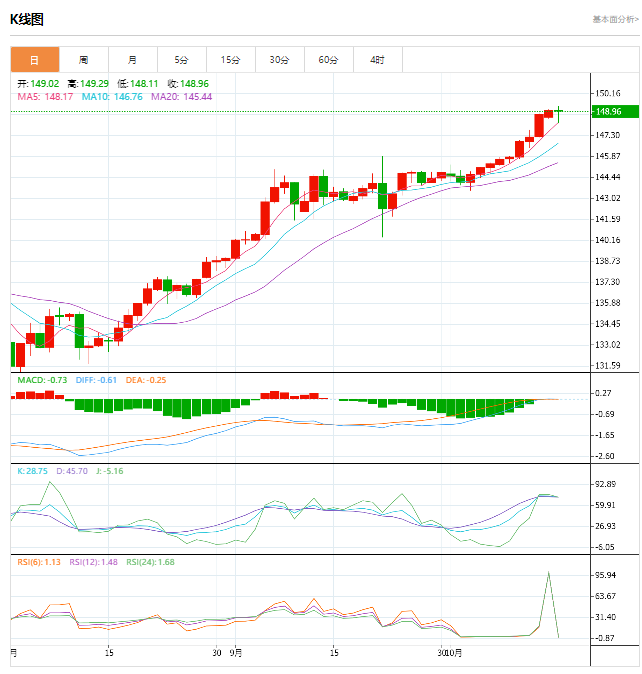
Task: Select the 日 daily chart tab
Action: point(35,60)
